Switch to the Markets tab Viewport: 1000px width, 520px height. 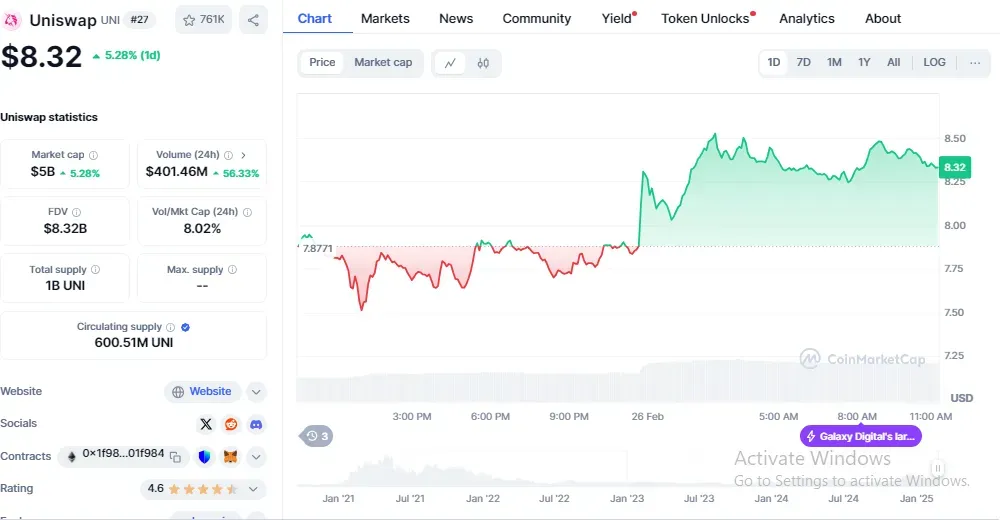pos(385,18)
